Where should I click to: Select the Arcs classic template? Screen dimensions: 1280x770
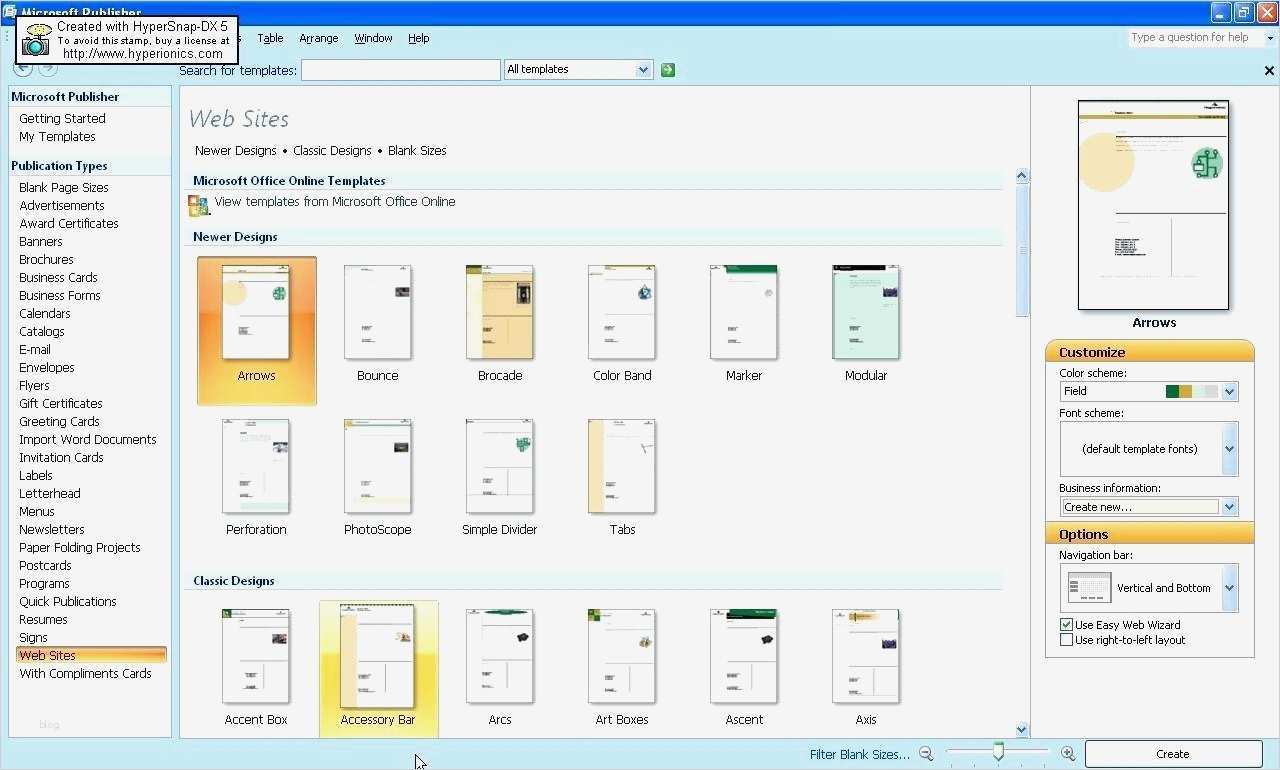click(500, 667)
